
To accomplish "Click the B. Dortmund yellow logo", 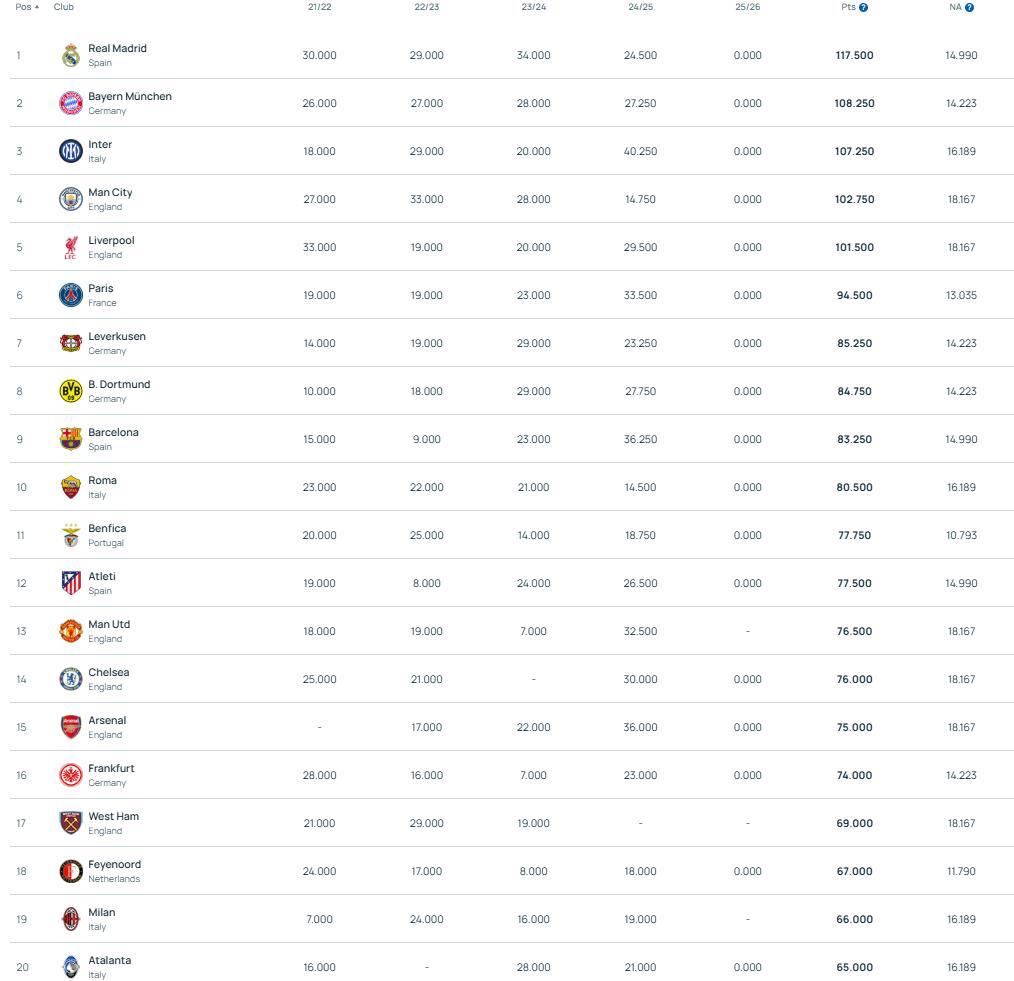I will (70, 391).
